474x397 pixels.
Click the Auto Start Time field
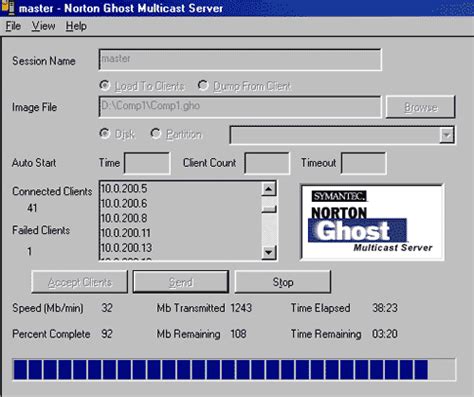pos(147,163)
